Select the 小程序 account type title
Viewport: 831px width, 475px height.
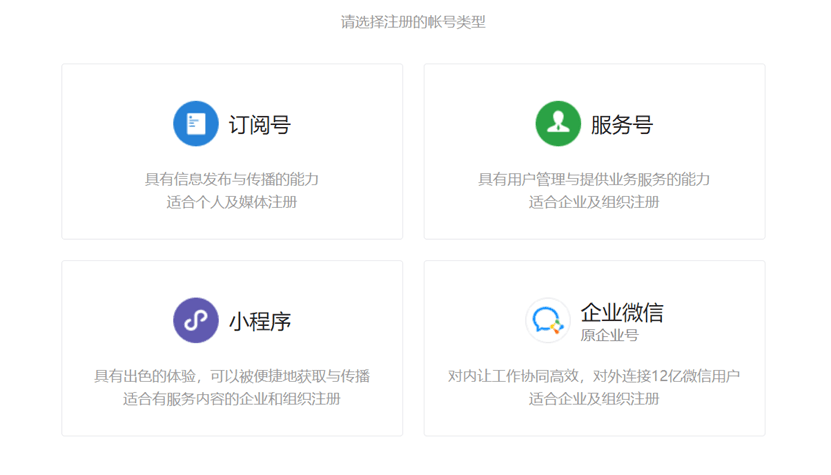(x=260, y=322)
